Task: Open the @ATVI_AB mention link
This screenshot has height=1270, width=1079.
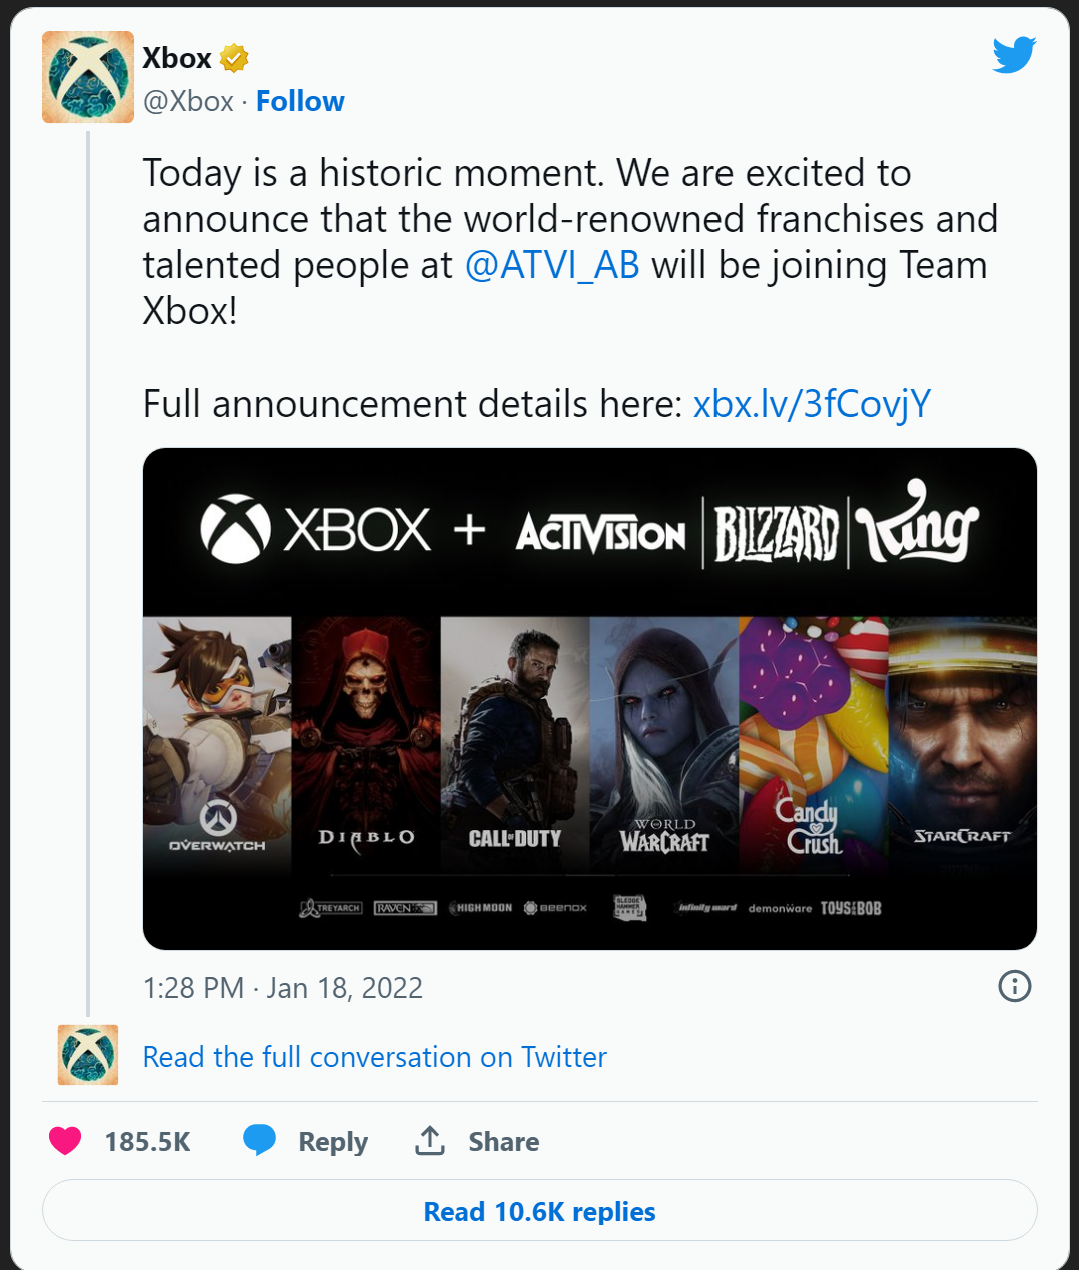Action: click(552, 265)
